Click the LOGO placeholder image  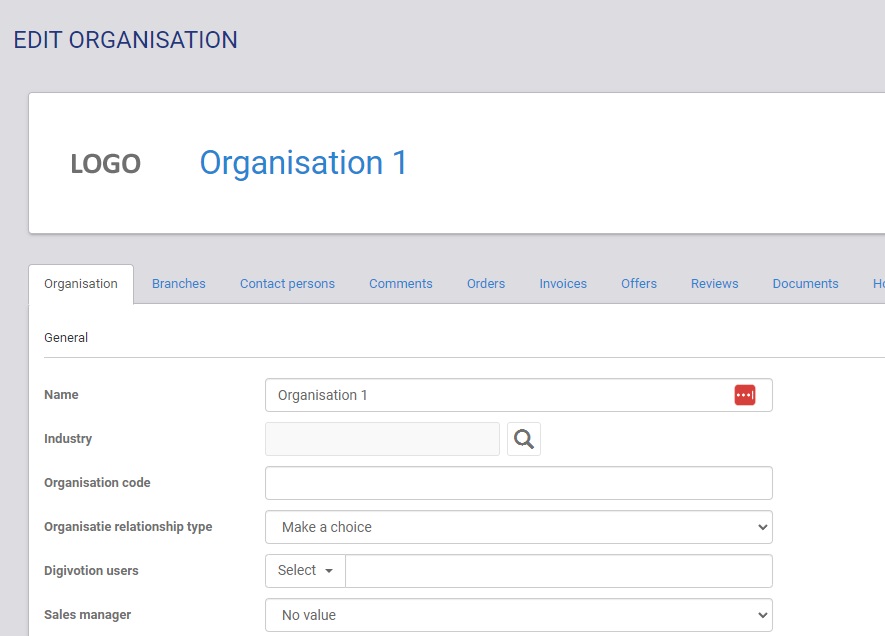click(x=105, y=164)
